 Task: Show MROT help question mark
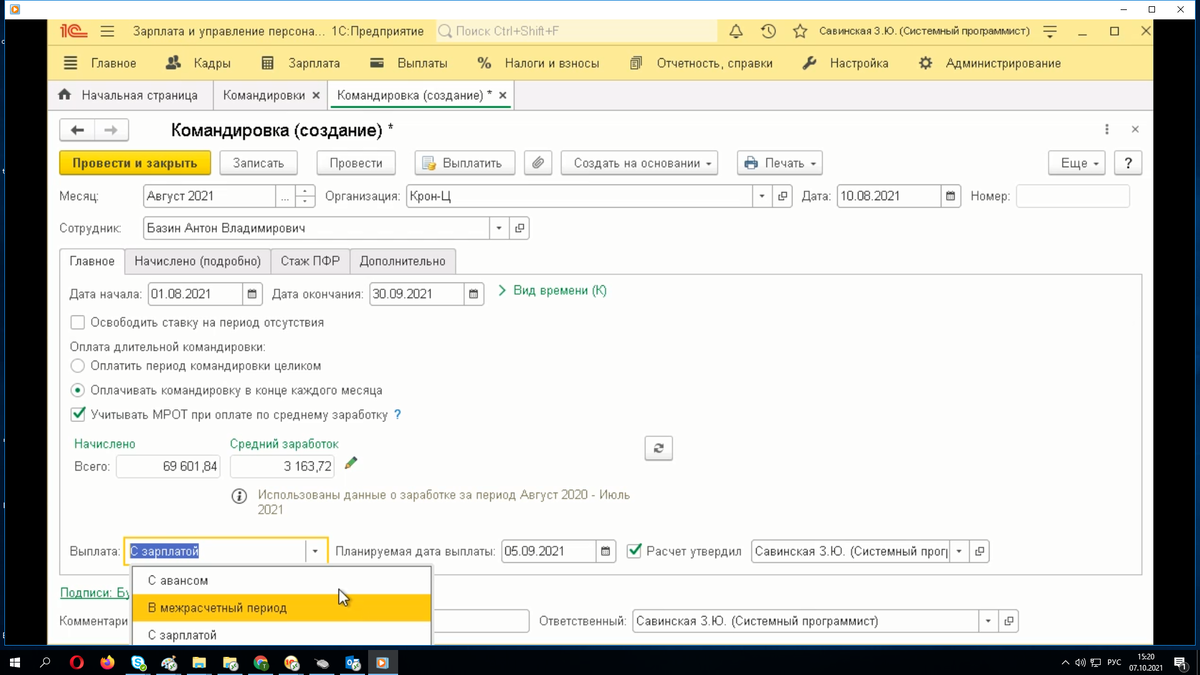click(x=398, y=414)
